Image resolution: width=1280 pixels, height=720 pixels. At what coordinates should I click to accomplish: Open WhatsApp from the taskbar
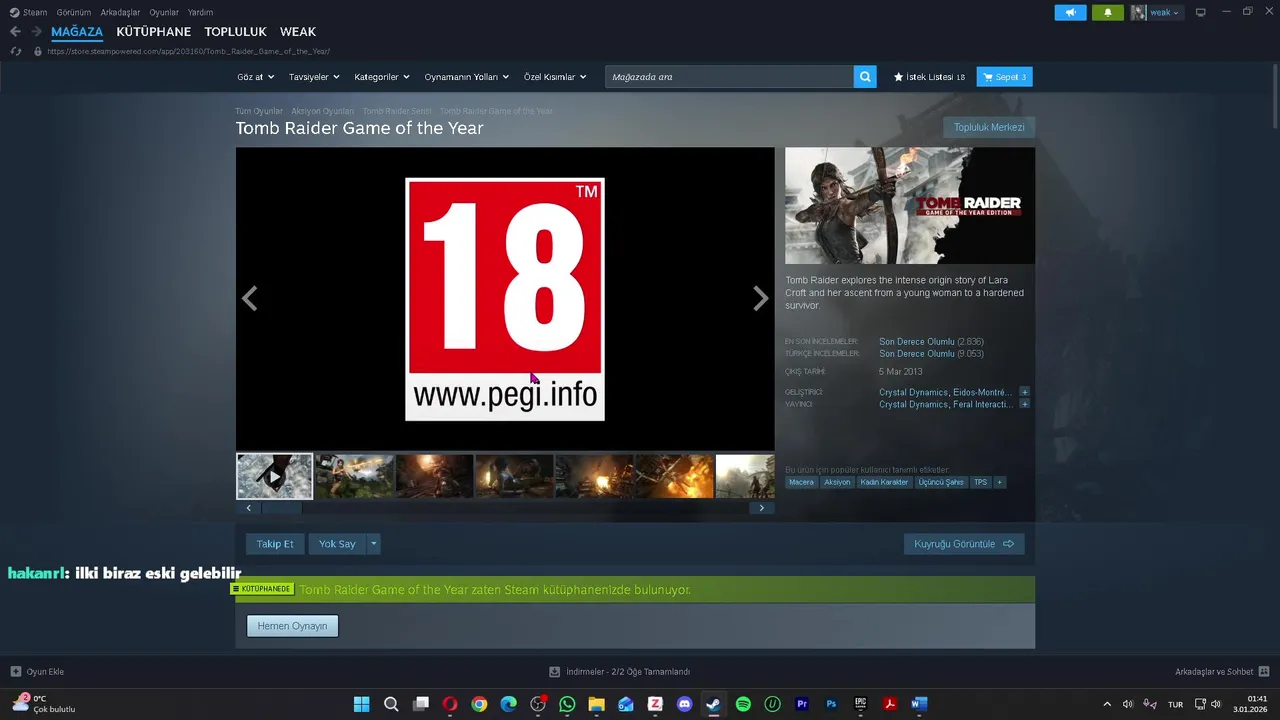pyautogui.click(x=567, y=704)
